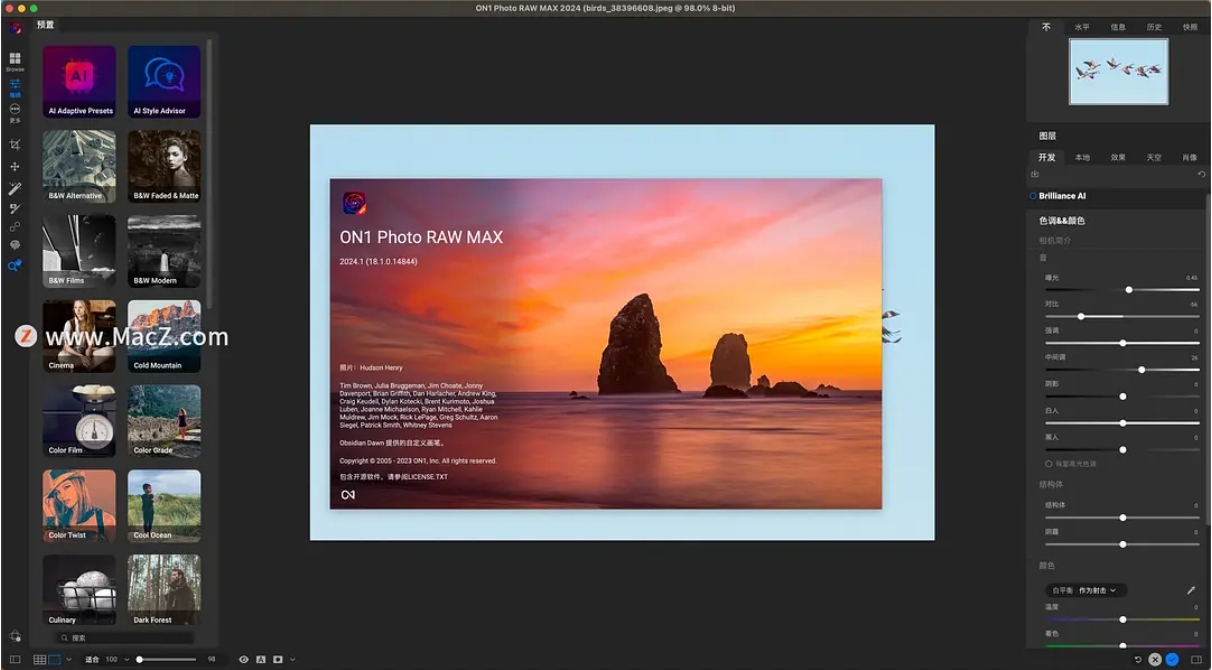The width and height of the screenshot is (1212, 670).
Task: Open the AI Style Advisor category
Action: coord(164,82)
